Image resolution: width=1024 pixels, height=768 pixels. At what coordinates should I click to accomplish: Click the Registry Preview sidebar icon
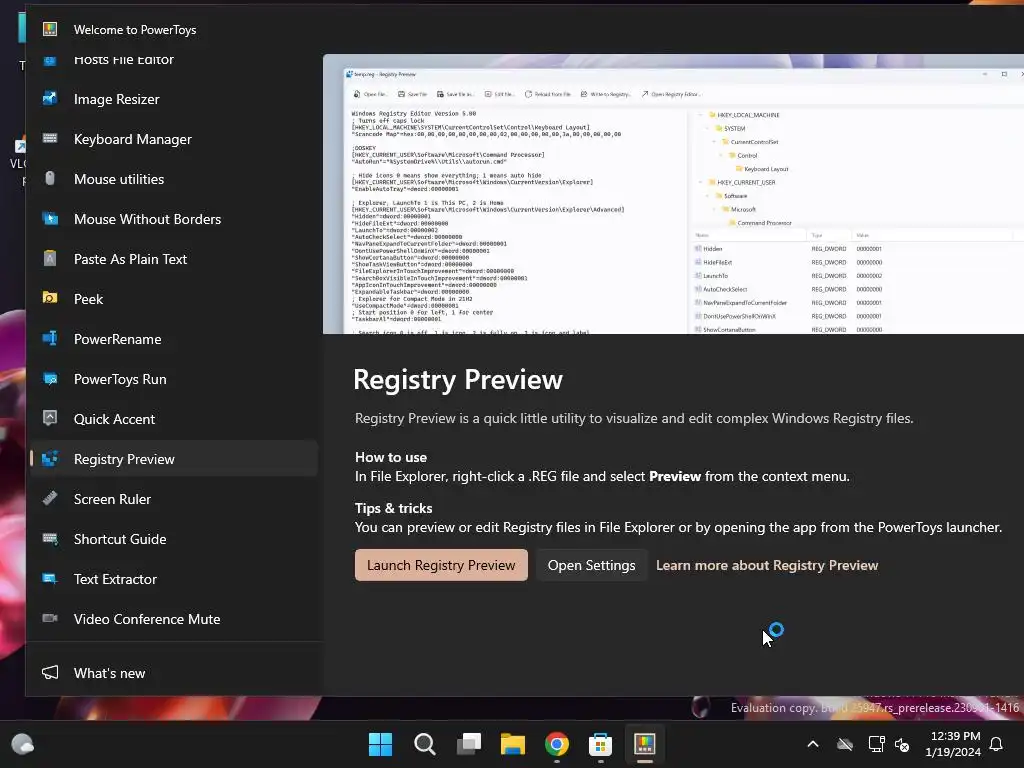50,458
